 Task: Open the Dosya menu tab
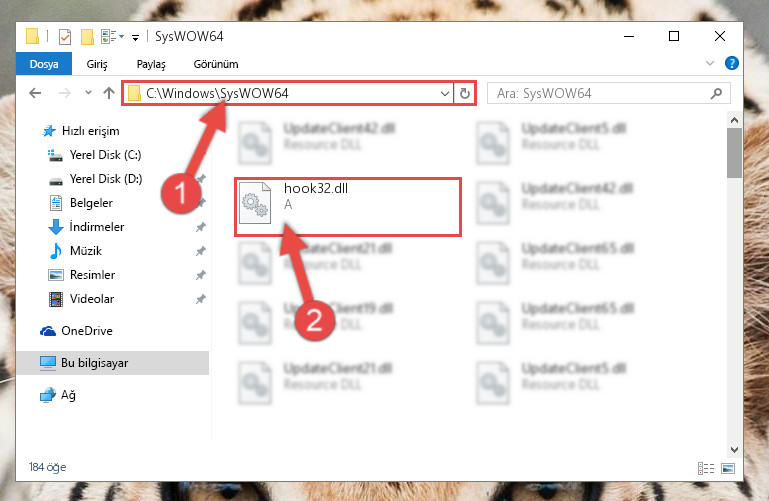[44, 64]
